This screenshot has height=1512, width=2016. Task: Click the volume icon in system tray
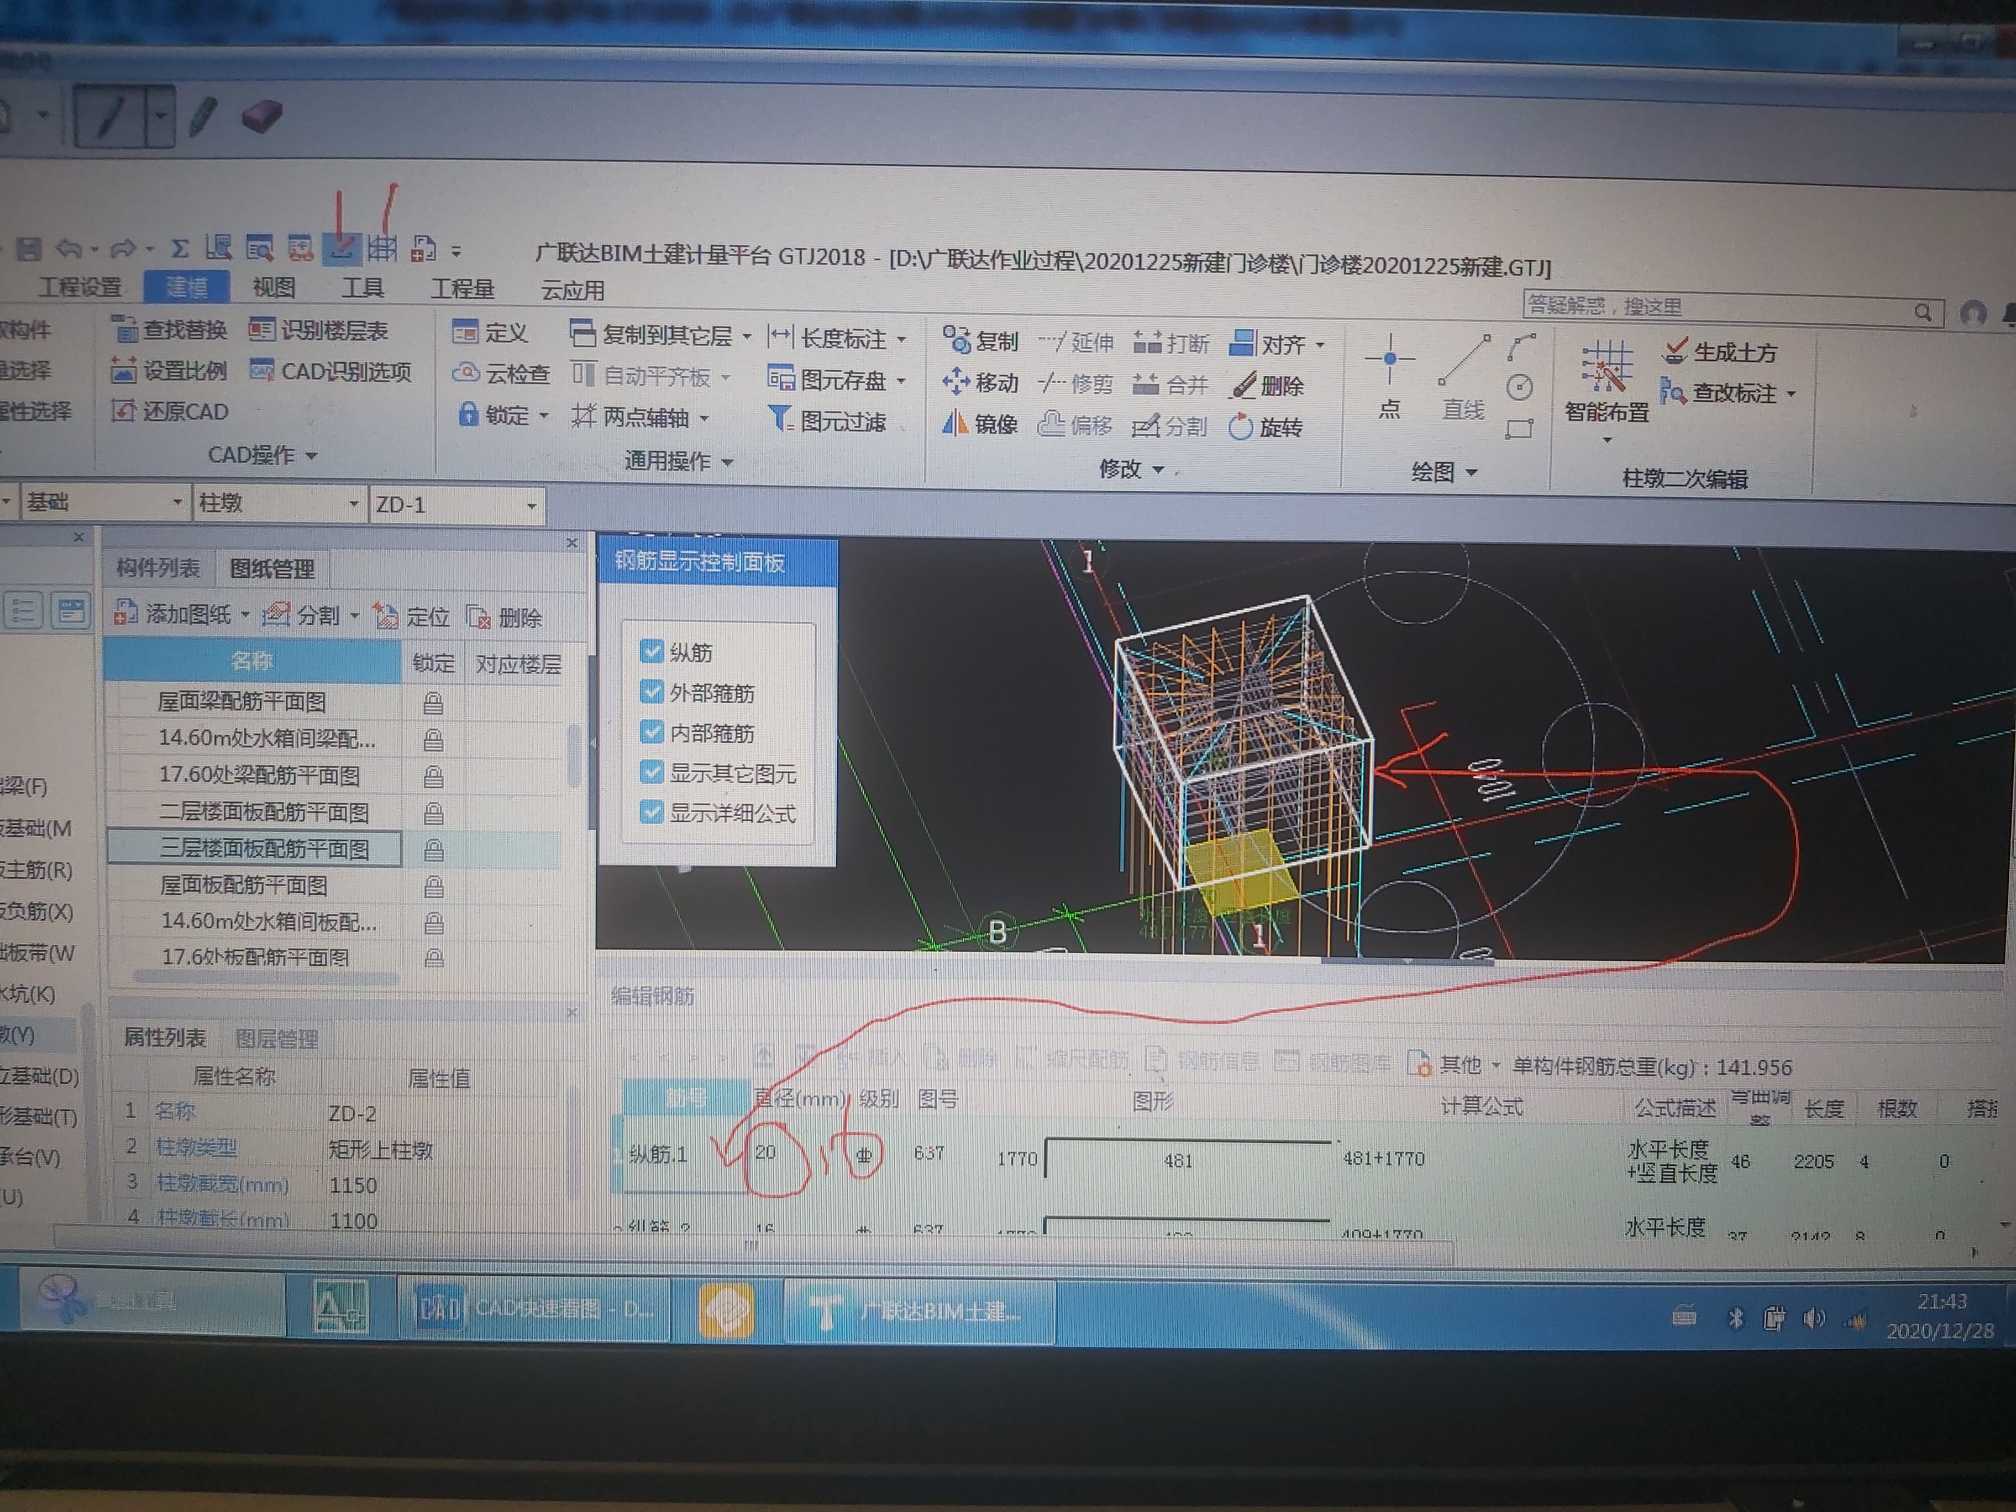pyautogui.click(x=1813, y=1319)
